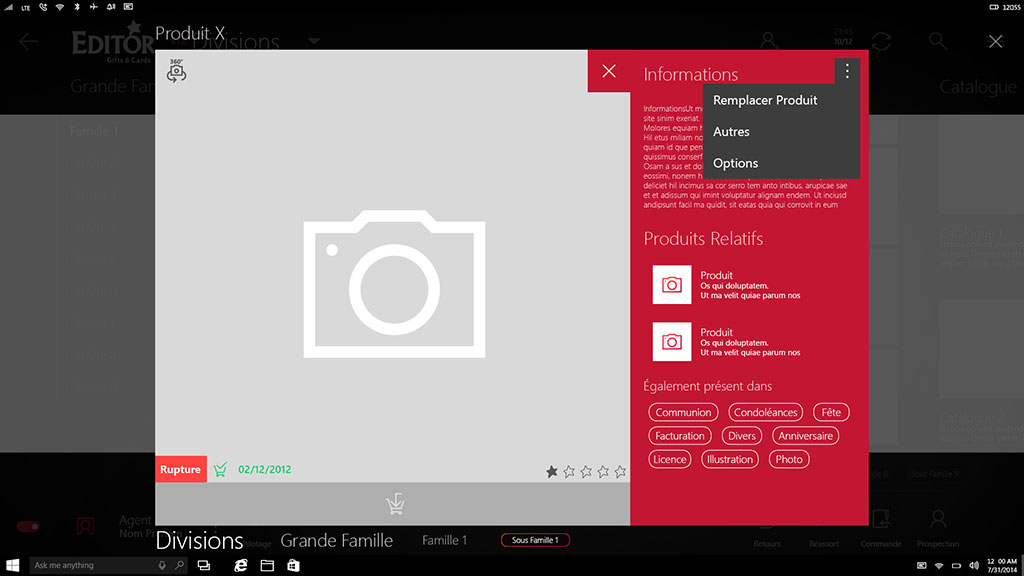Click the 'Sous Famille 1' breadcrumb pill

535,540
